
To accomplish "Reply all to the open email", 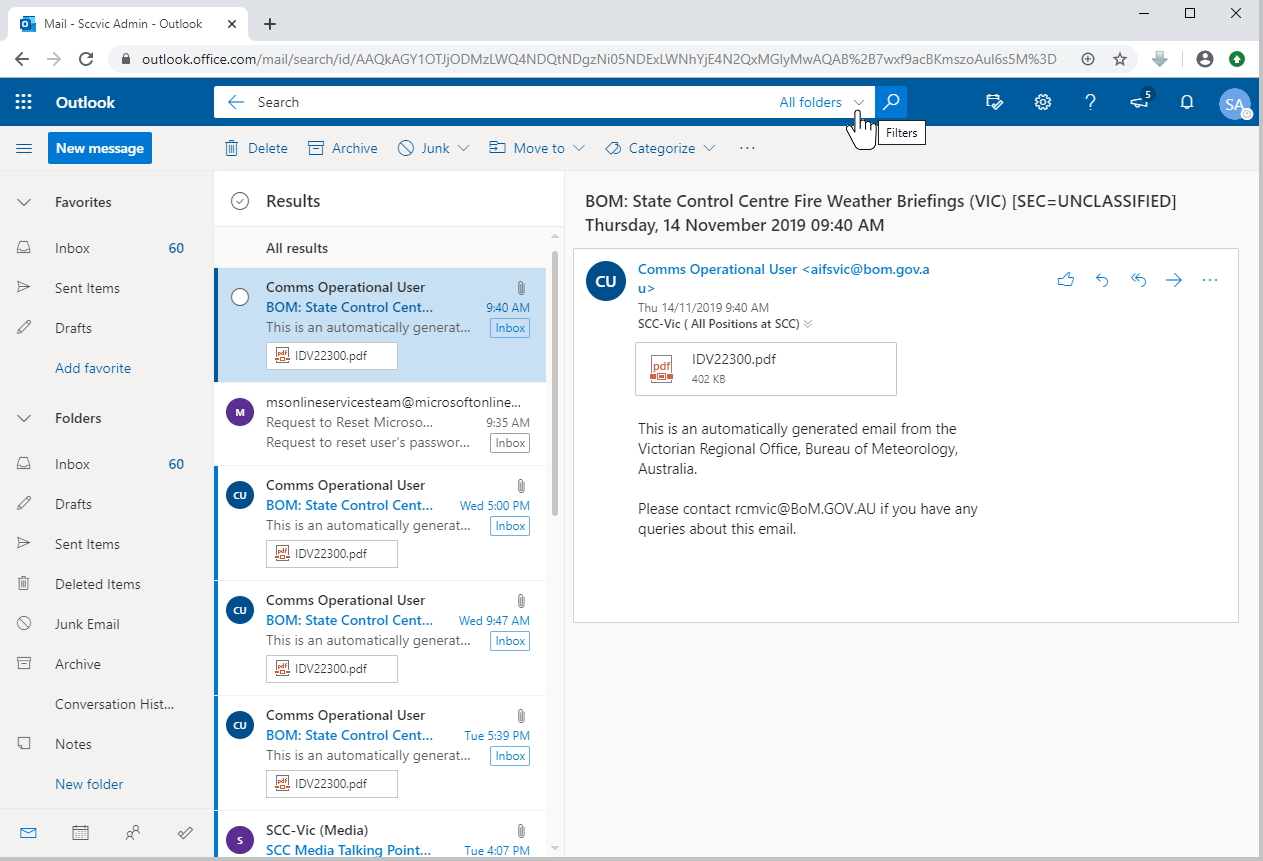I will click(1137, 280).
